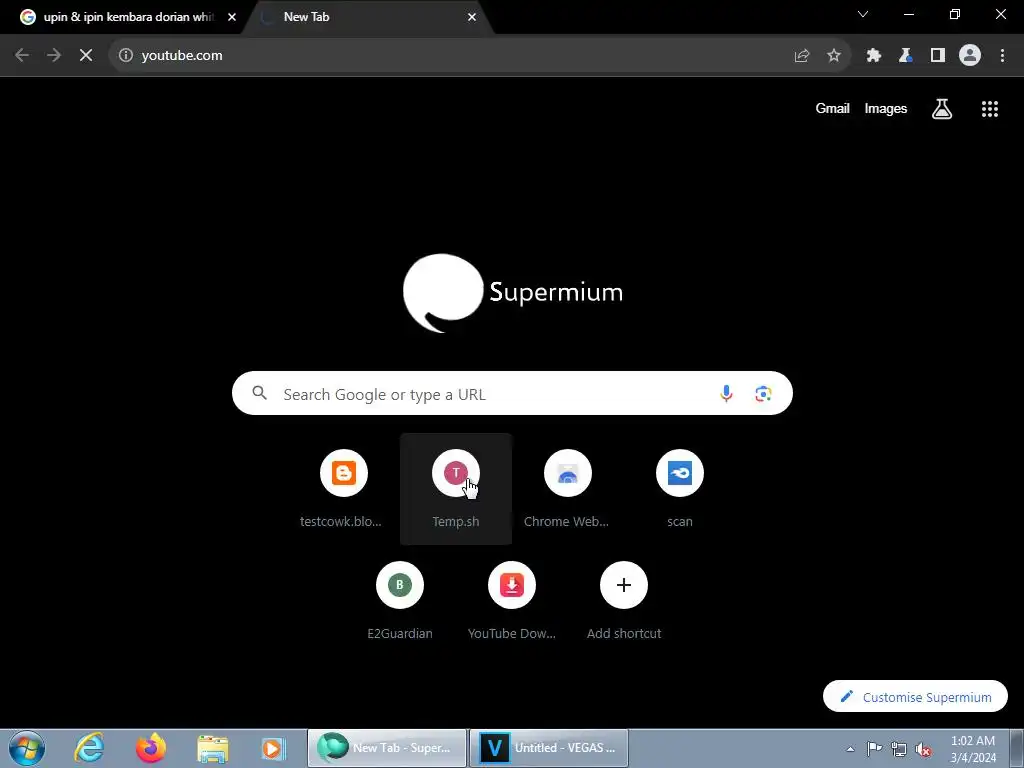Share this page via the share icon
This screenshot has width=1024, height=768.
tap(802, 56)
